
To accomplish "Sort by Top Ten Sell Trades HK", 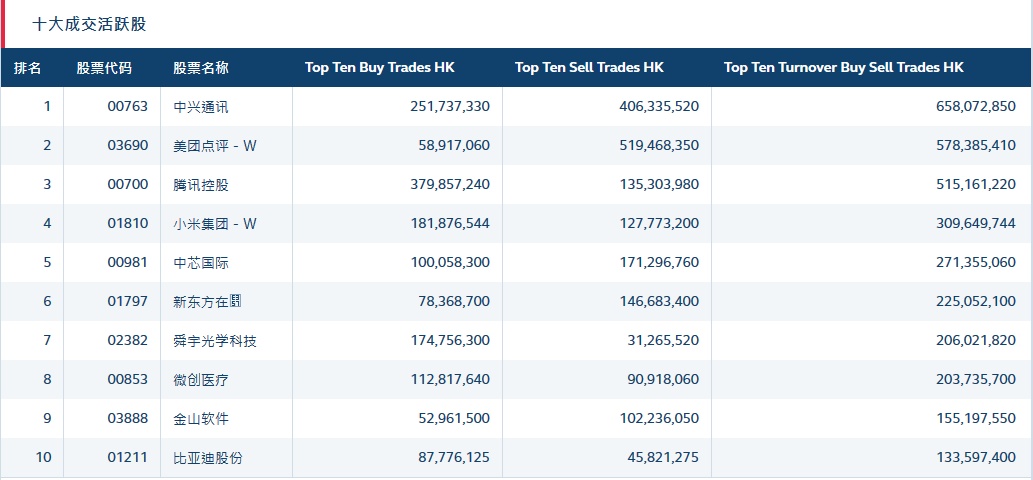I will (x=589, y=68).
